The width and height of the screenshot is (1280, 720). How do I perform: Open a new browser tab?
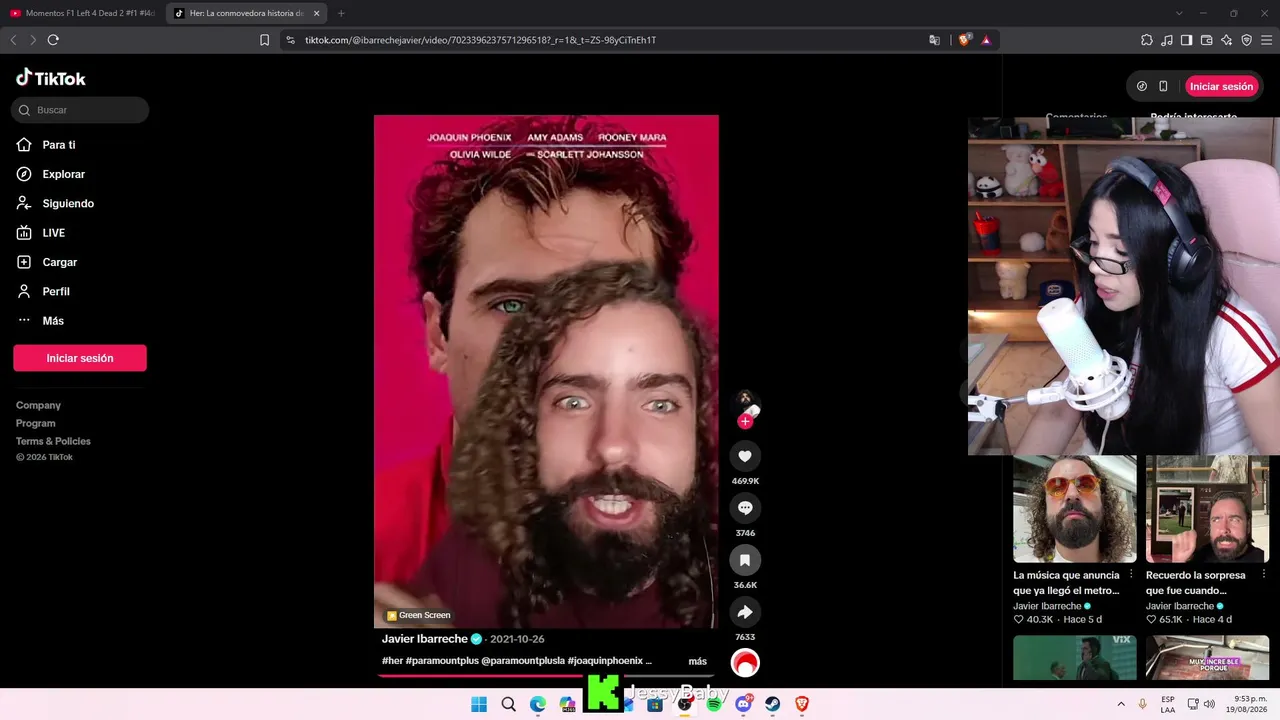tap(341, 13)
